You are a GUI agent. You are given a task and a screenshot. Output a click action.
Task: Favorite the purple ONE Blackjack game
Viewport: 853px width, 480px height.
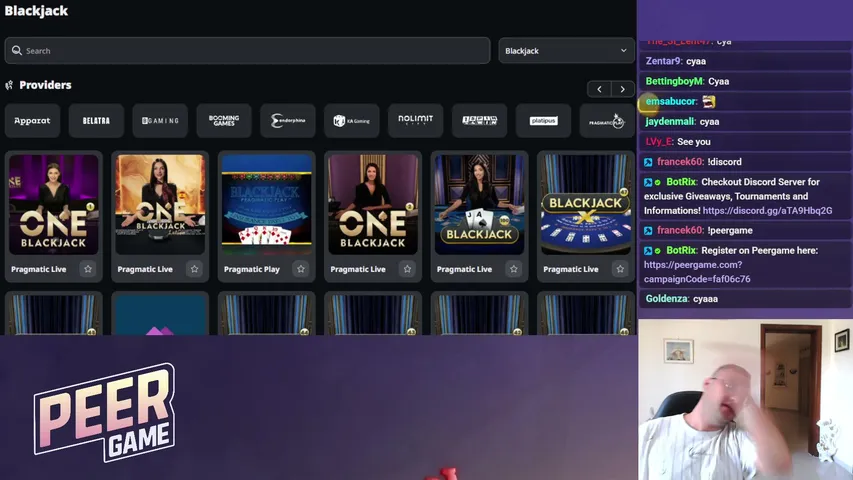pyautogui.click(x=88, y=269)
